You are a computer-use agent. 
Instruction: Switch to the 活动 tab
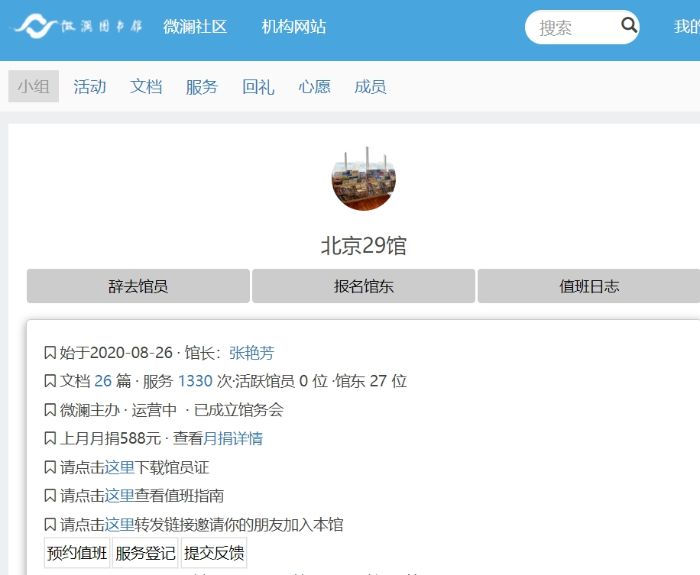90,87
